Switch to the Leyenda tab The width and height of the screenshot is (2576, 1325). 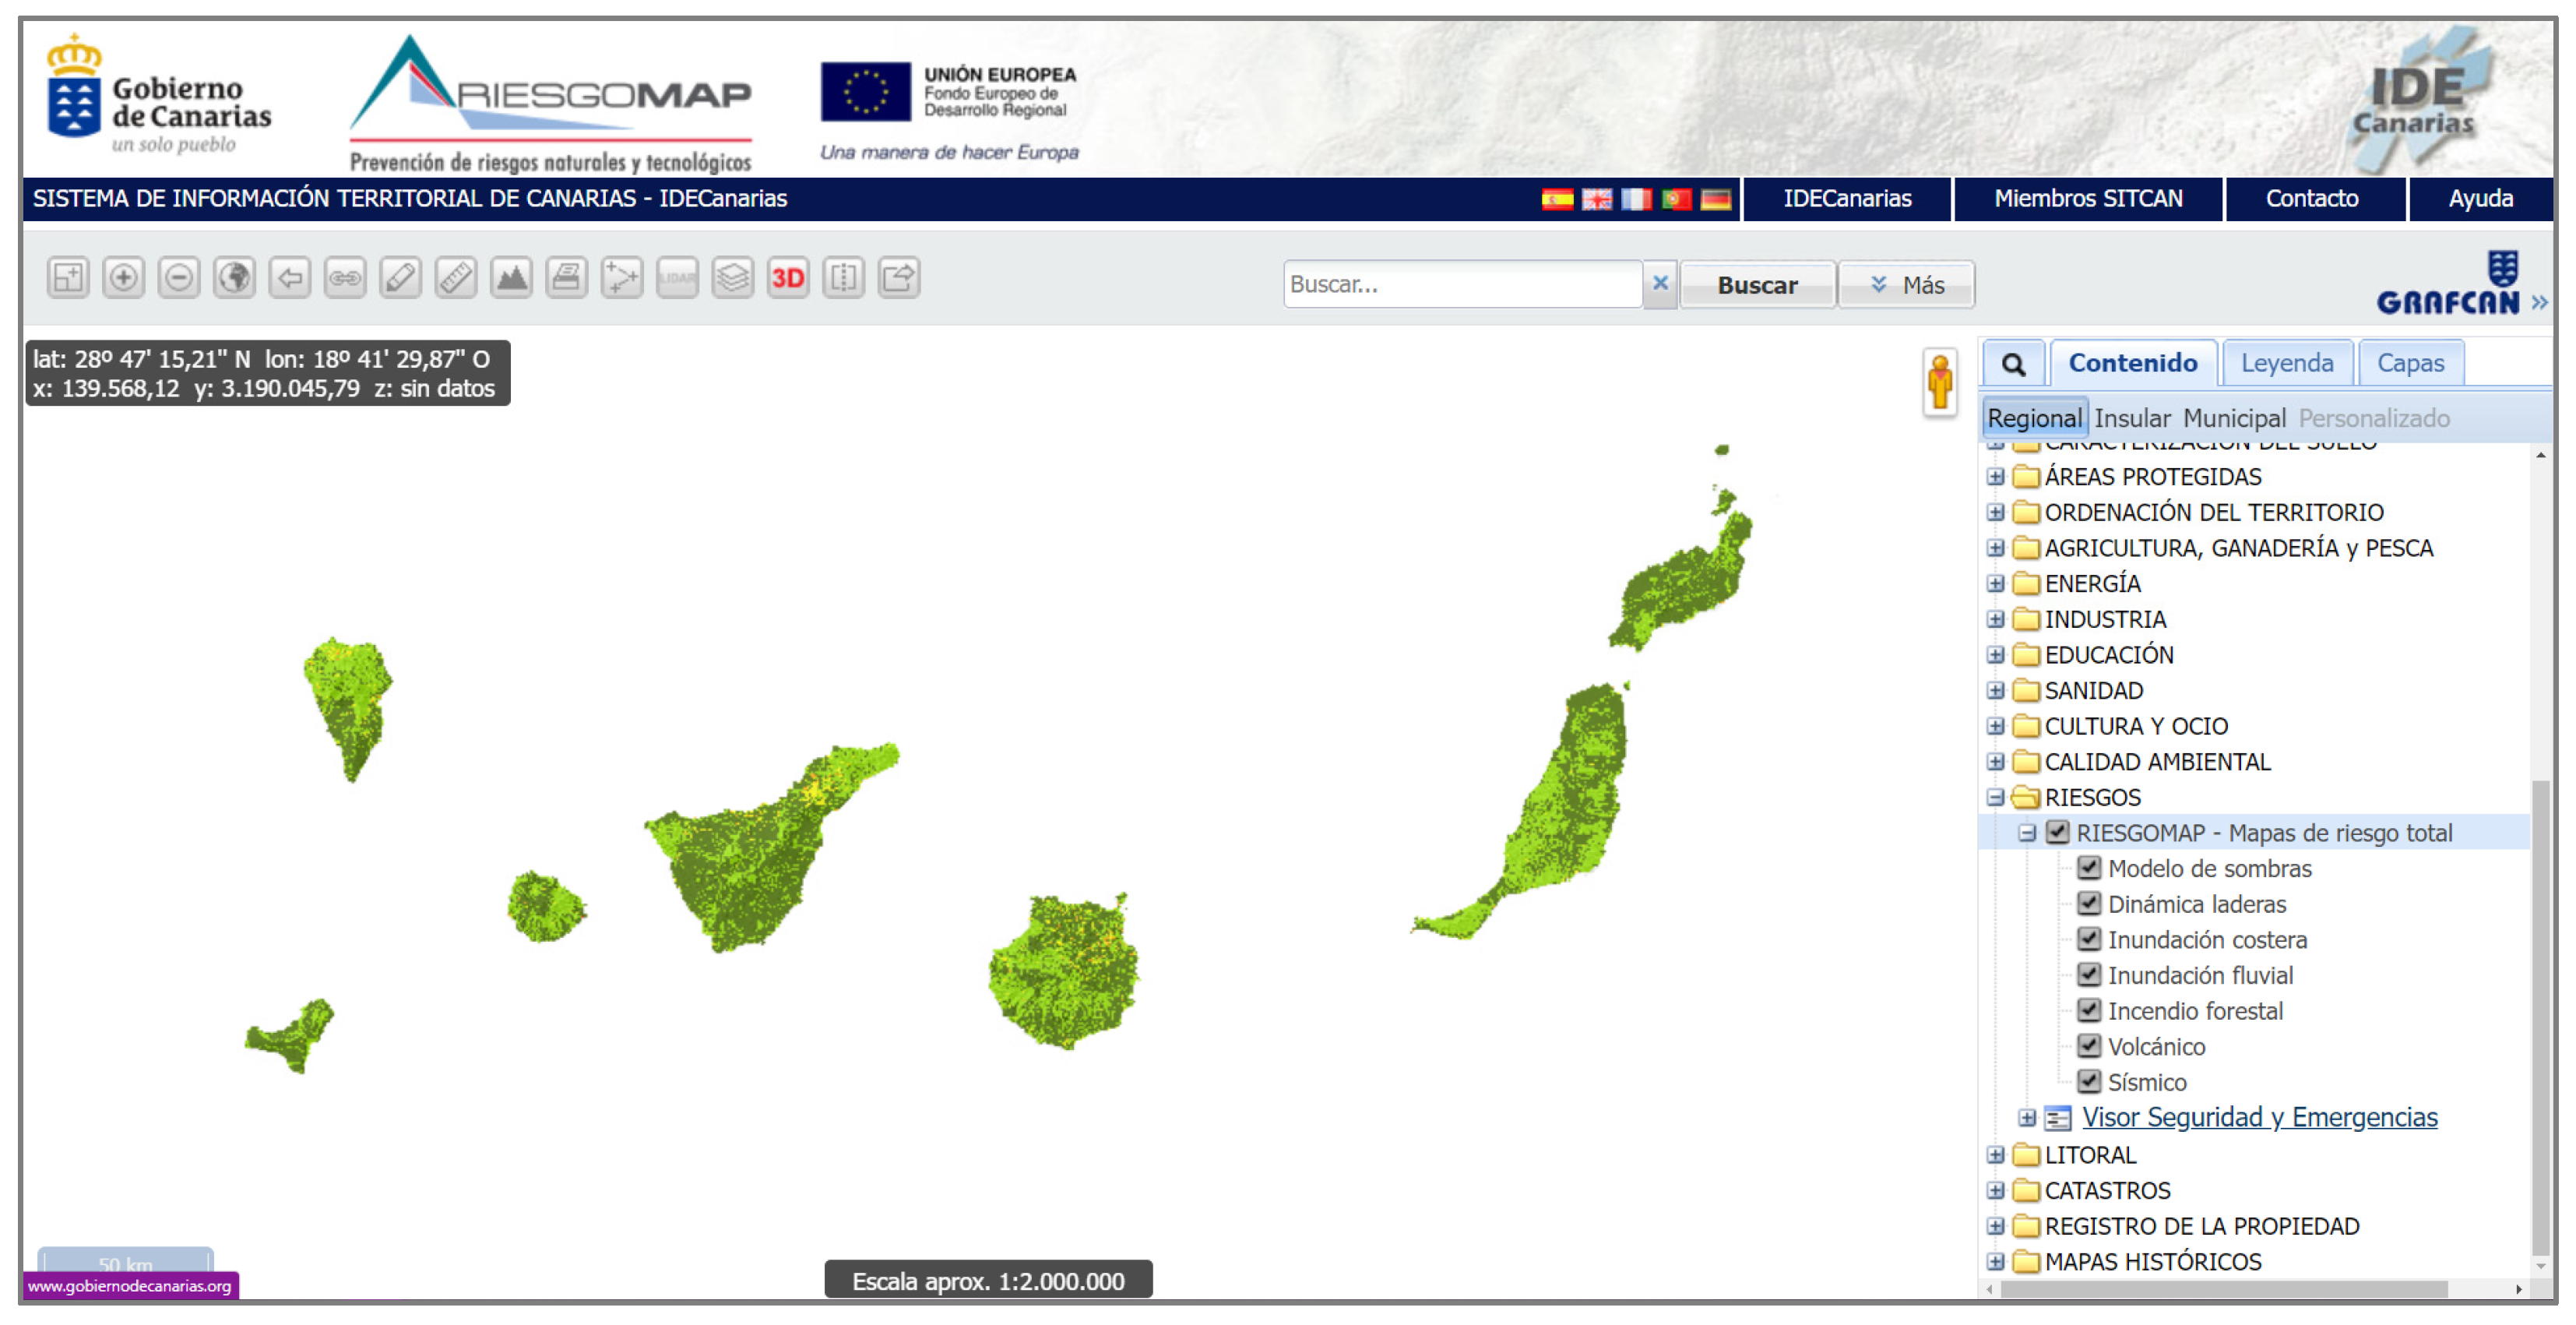pyautogui.click(x=2286, y=363)
